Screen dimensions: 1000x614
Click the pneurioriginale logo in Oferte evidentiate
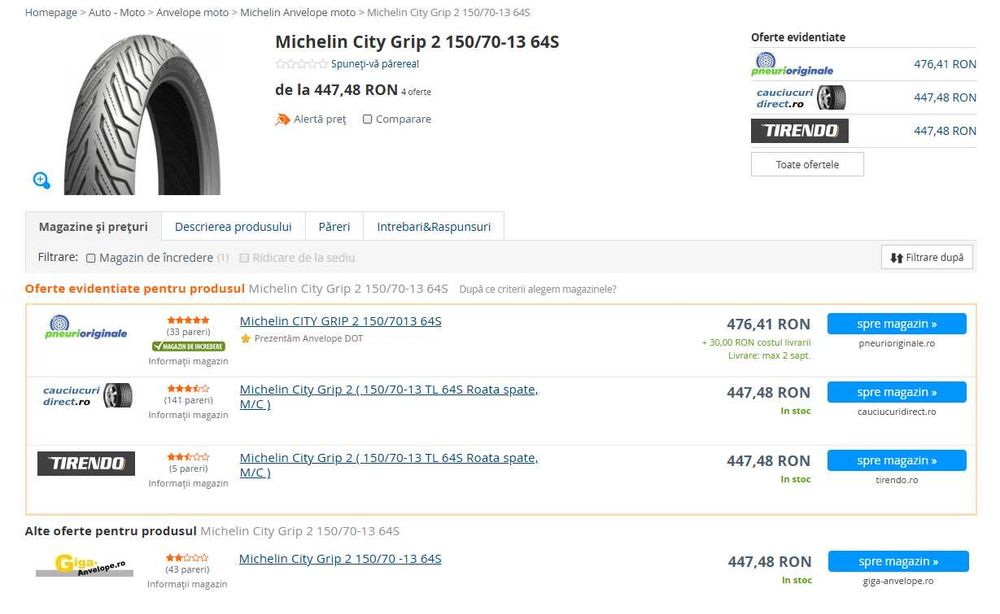pos(792,64)
